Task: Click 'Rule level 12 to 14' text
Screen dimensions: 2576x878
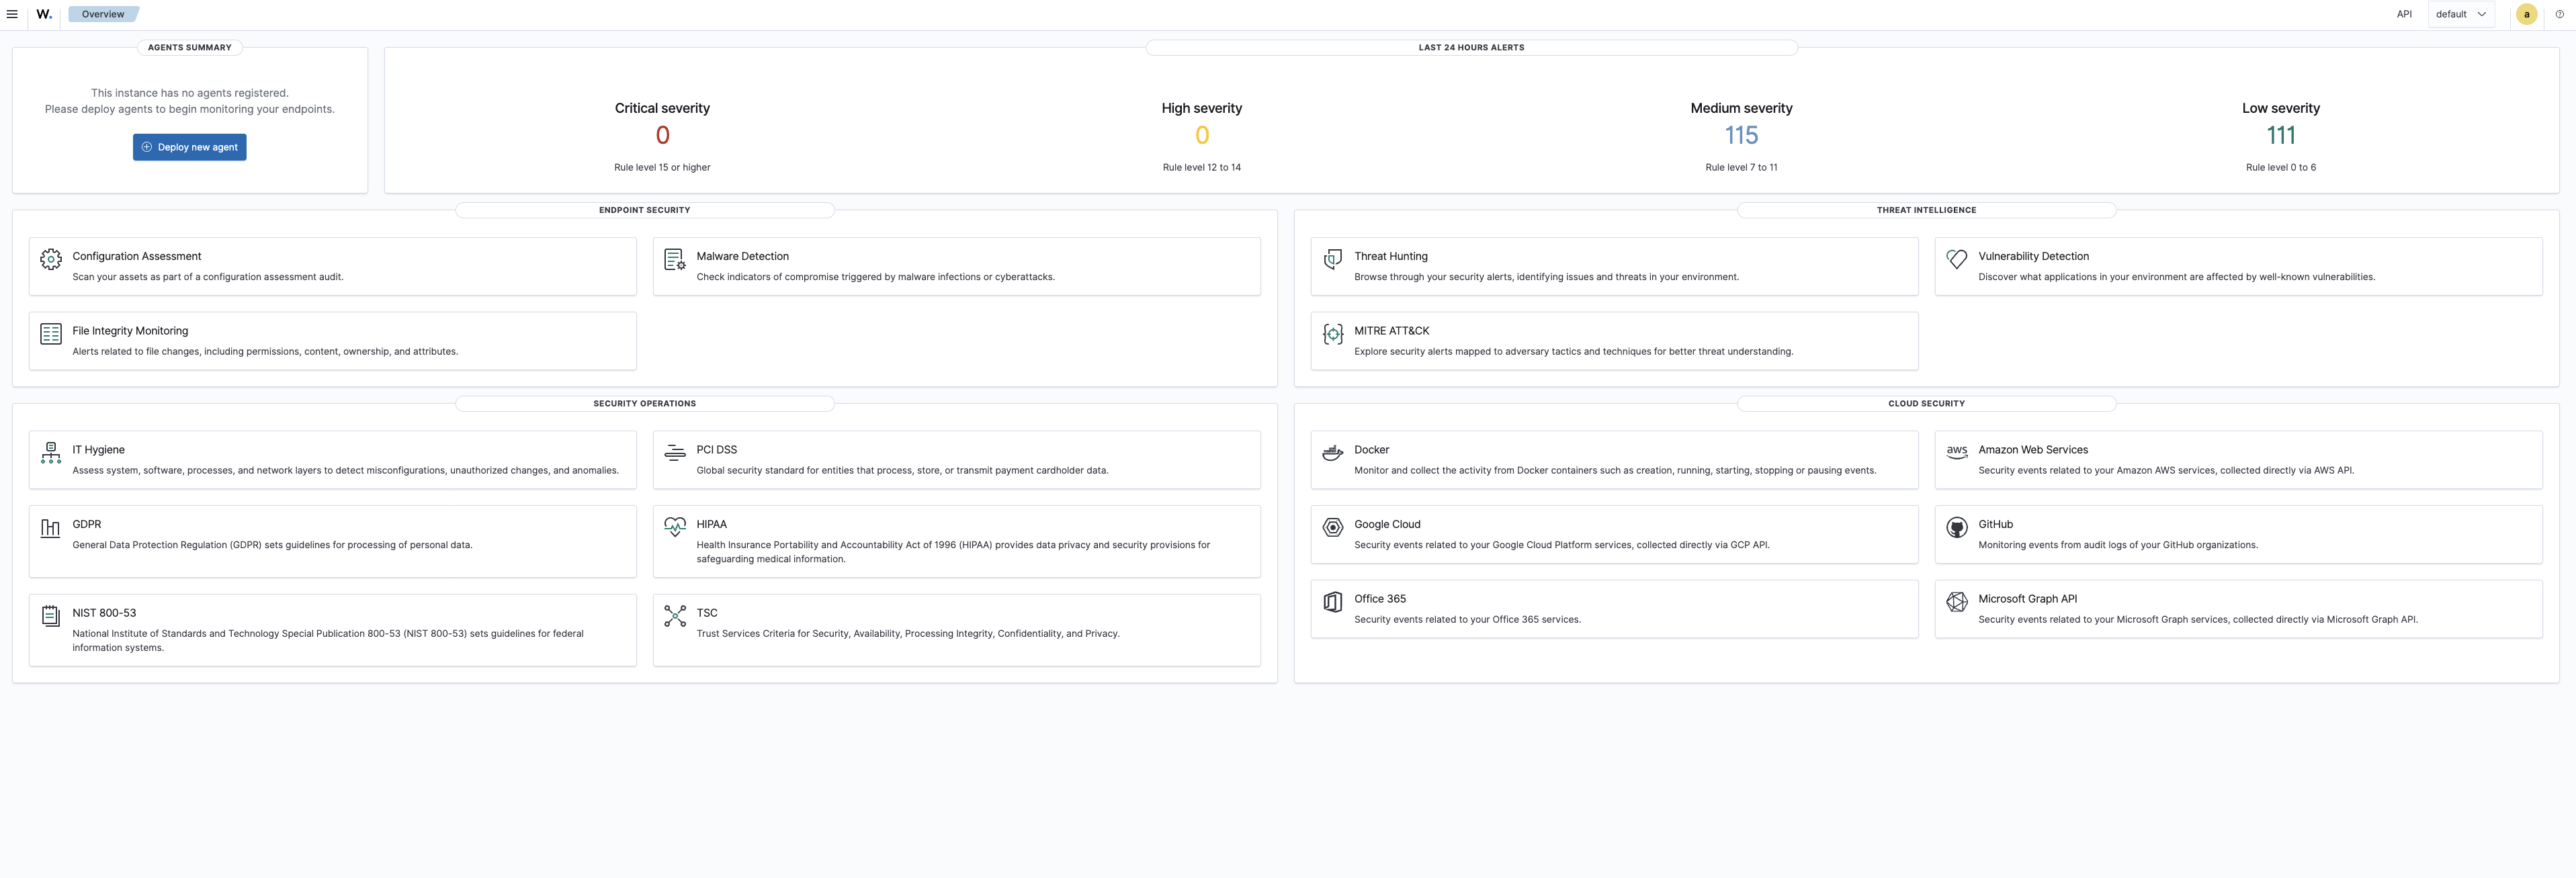Action: pyautogui.click(x=1202, y=168)
